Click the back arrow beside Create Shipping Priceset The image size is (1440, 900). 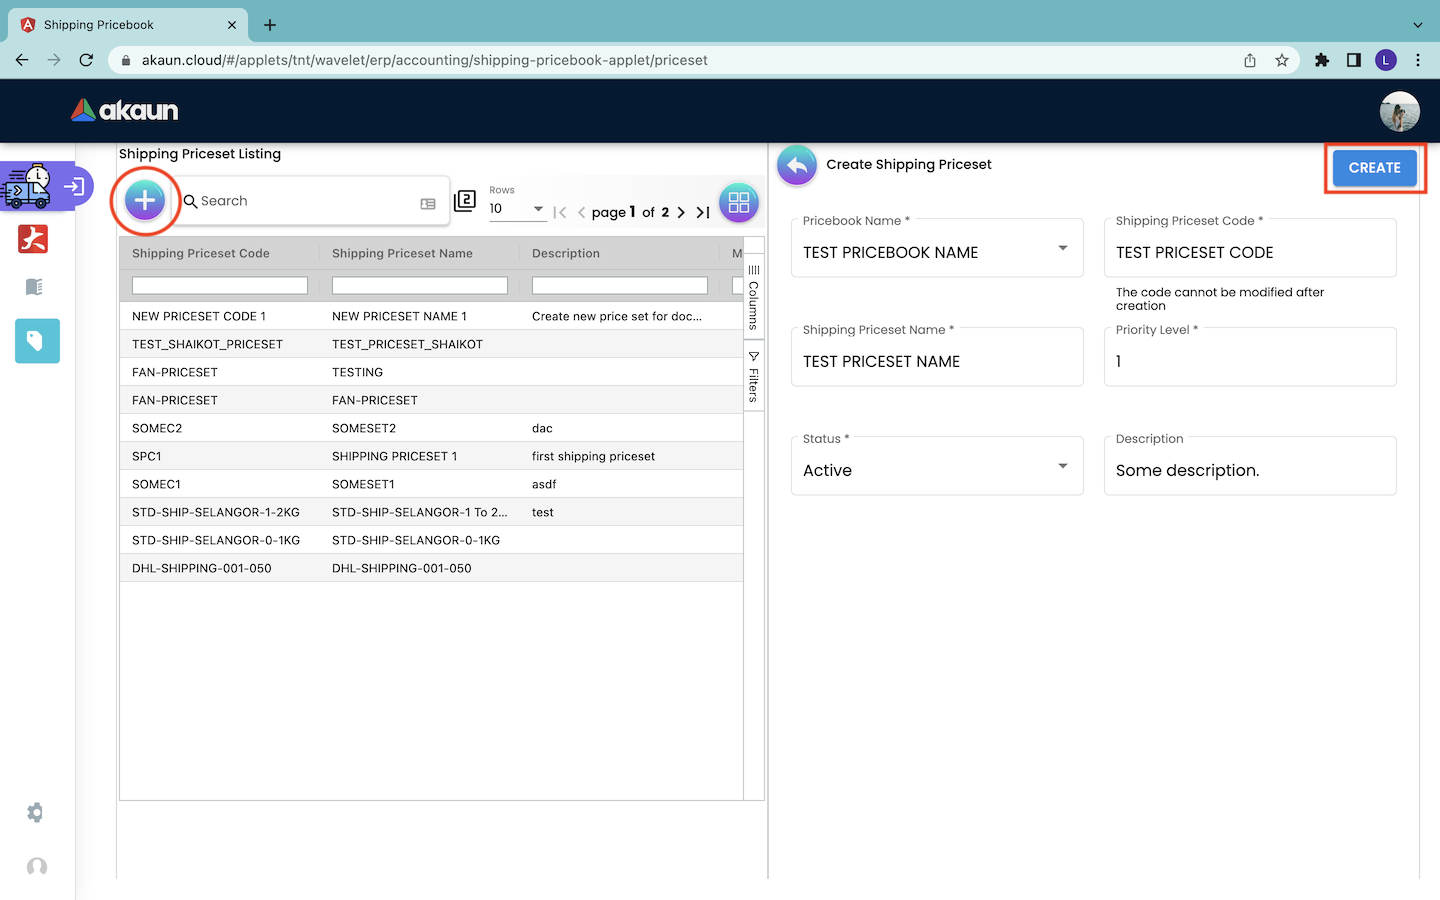[x=797, y=165]
